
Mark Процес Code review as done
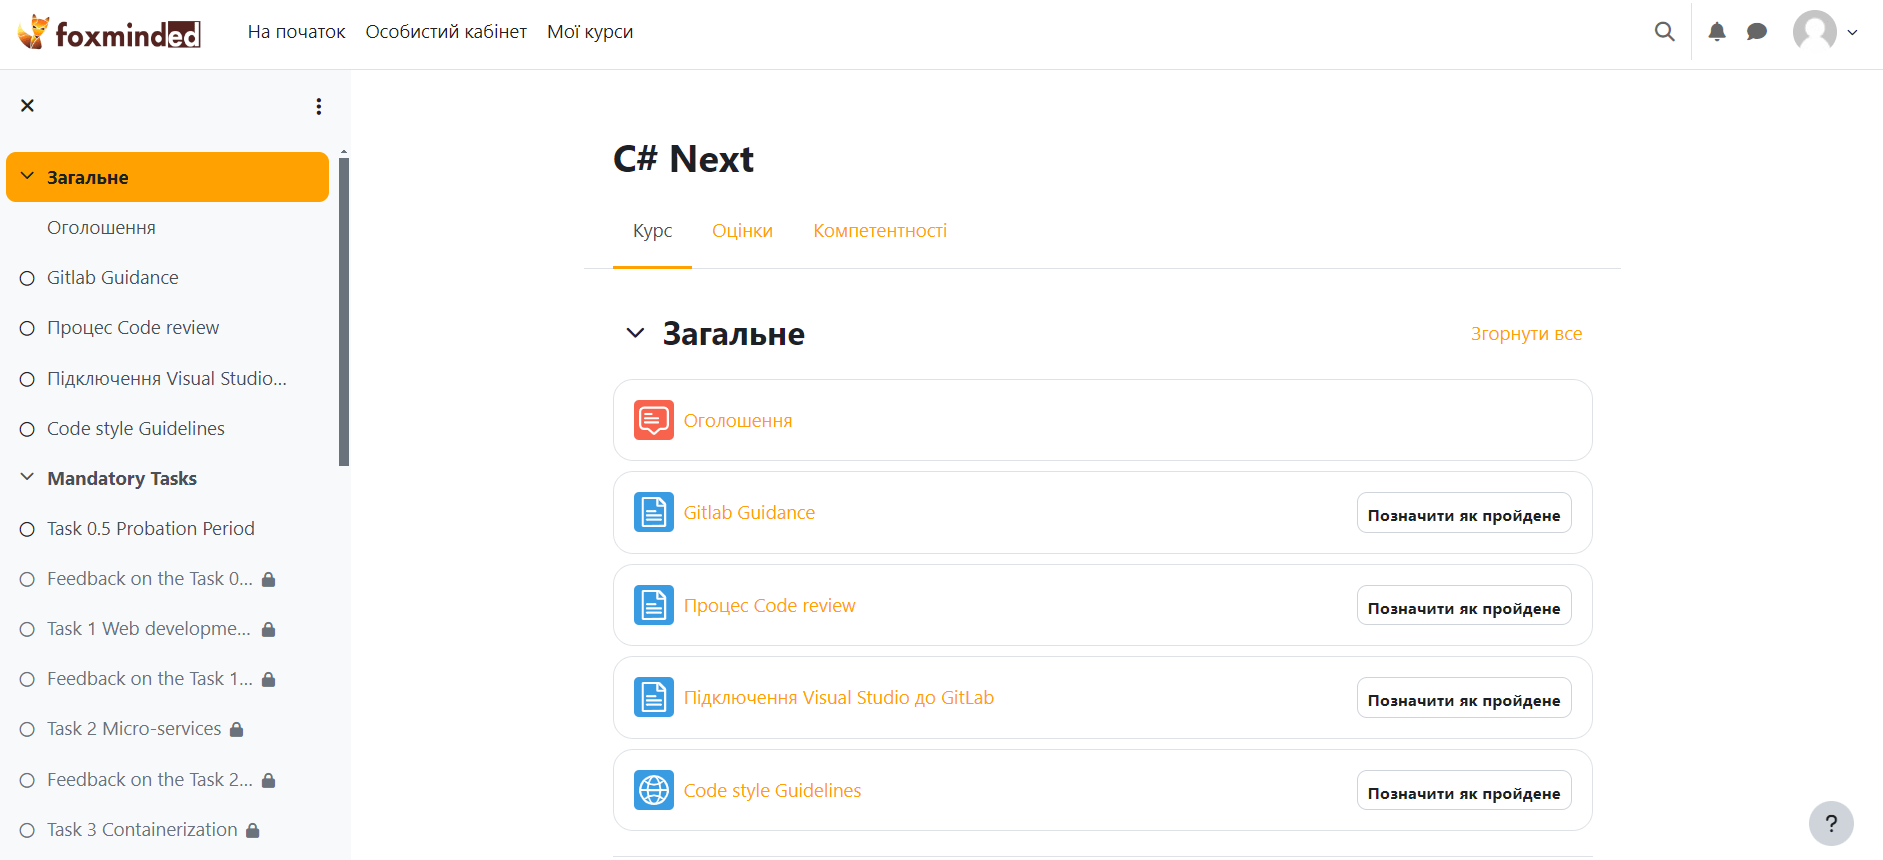tap(1463, 606)
